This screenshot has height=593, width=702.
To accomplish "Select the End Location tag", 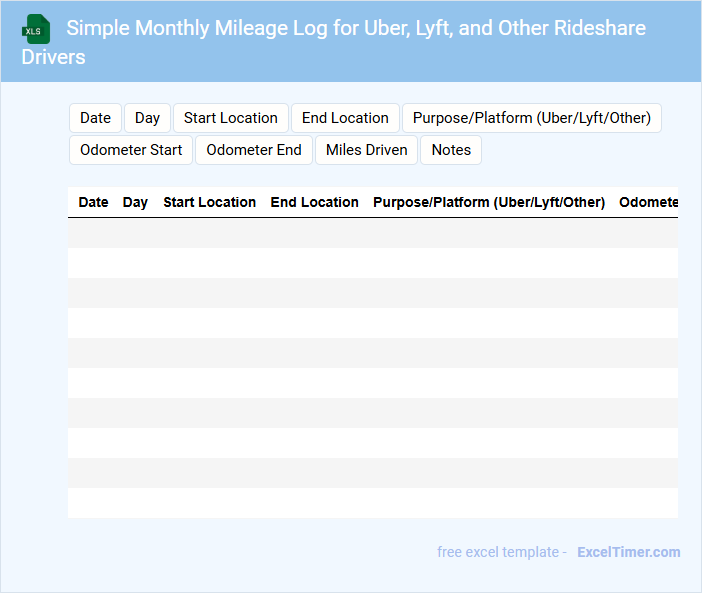I will pyautogui.click(x=345, y=118).
